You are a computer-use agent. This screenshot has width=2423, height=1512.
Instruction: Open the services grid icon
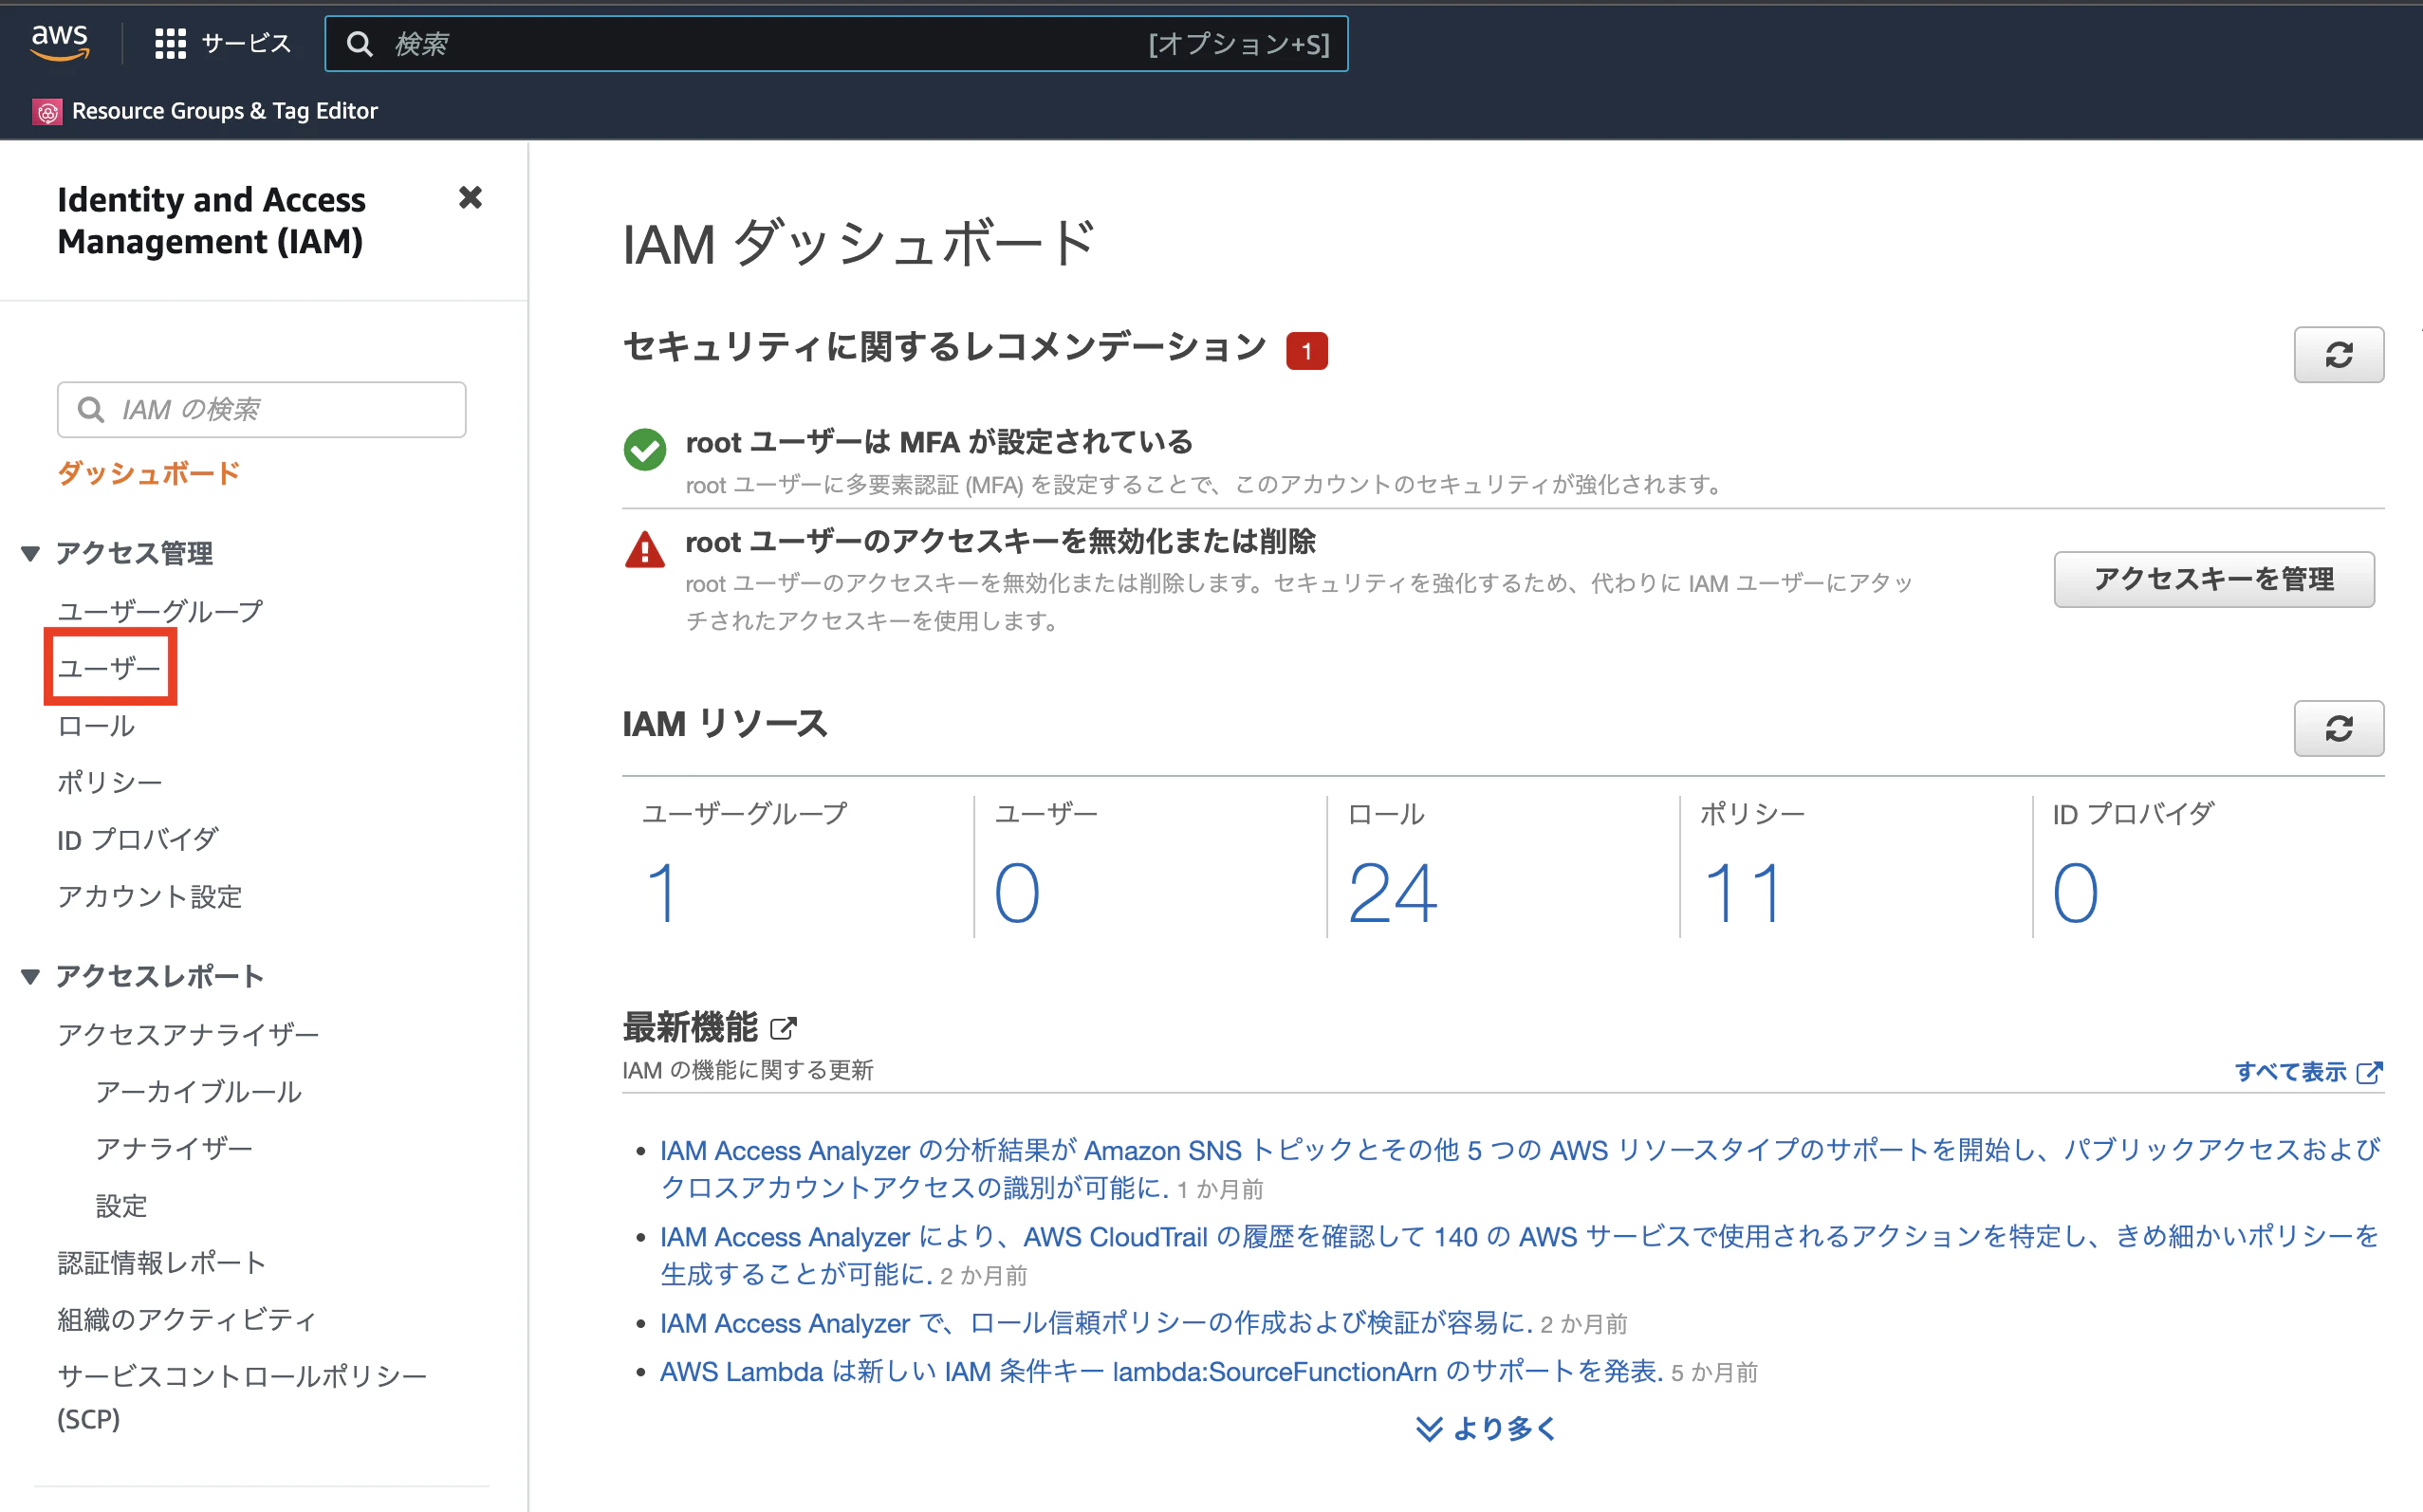point(170,44)
